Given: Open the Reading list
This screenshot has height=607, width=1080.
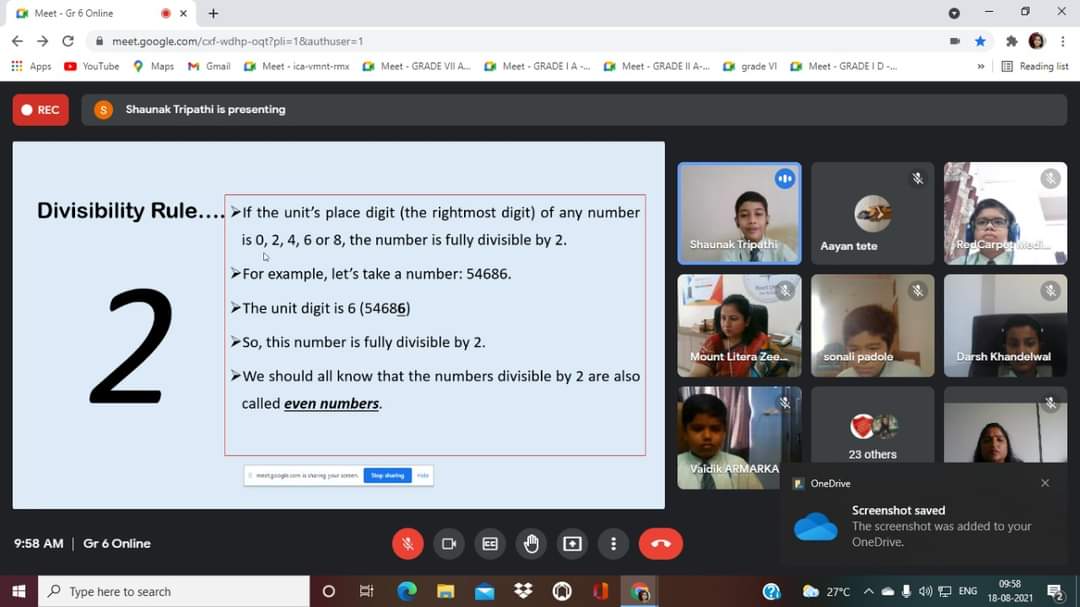Looking at the screenshot, I should pyautogui.click(x=1035, y=66).
